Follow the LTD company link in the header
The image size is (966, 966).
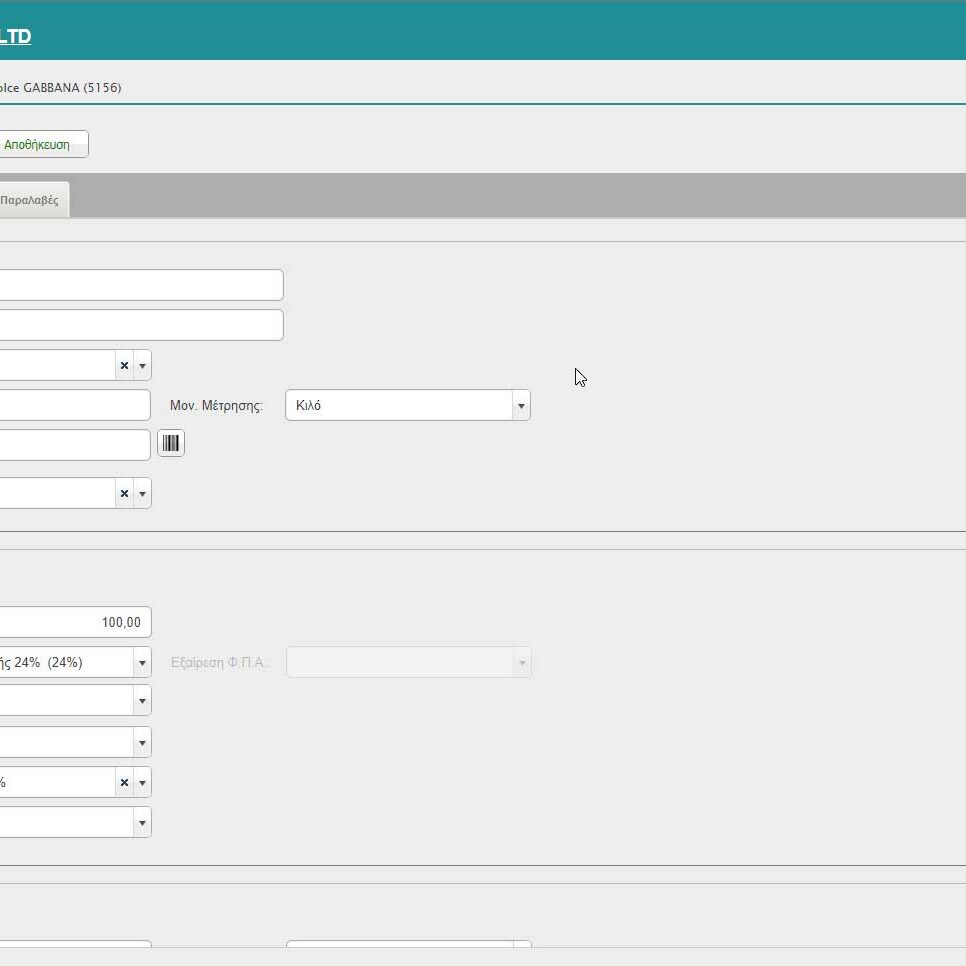coord(15,37)
